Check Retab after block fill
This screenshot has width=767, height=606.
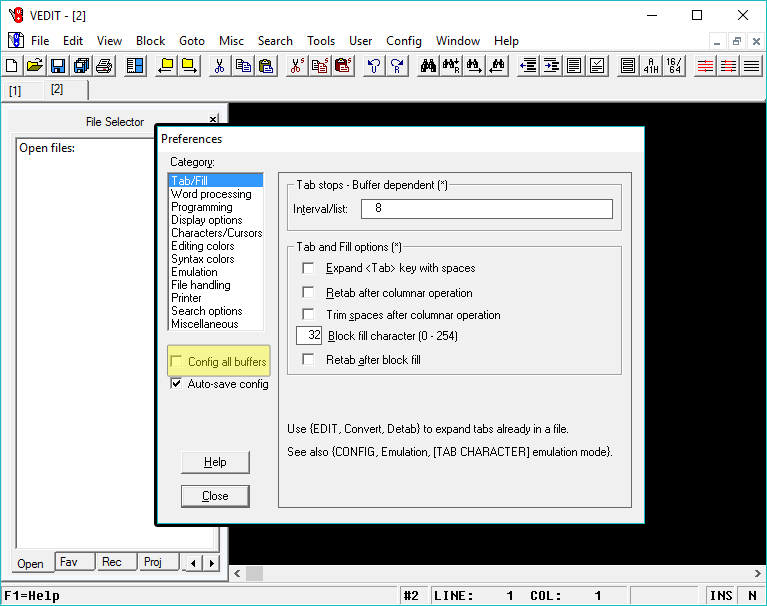click(308, 359)
